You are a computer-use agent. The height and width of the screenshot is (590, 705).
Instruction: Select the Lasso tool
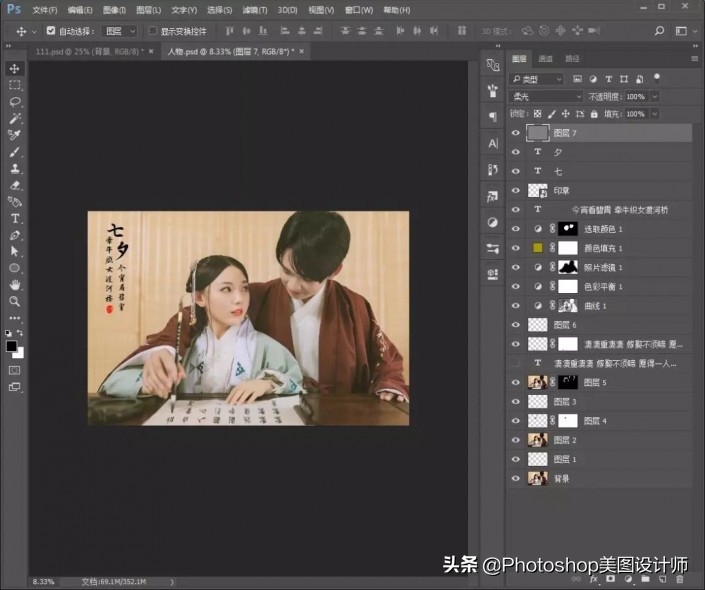coord(14,102)
